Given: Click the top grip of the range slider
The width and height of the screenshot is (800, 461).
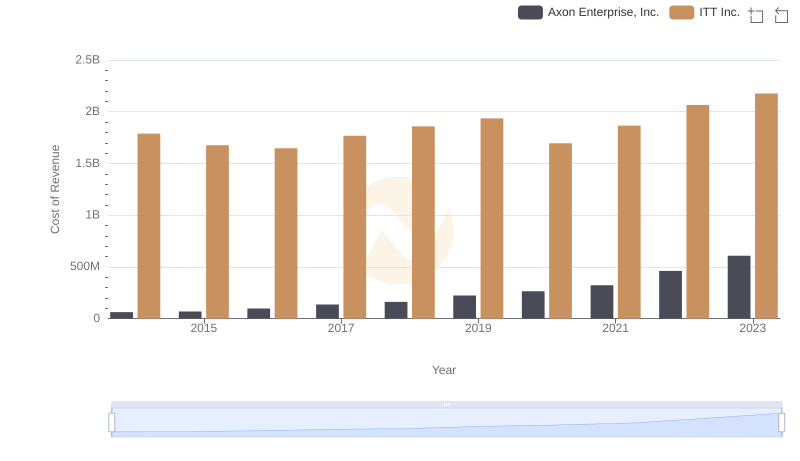Looking at the screenshot, I should (447, 404).
